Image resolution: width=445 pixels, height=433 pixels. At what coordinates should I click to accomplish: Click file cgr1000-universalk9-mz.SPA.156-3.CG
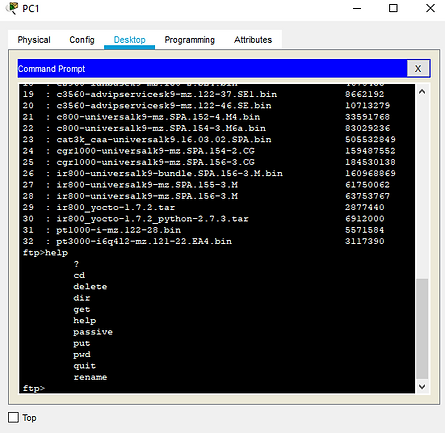pyautogui.click(x=155, y=162)
